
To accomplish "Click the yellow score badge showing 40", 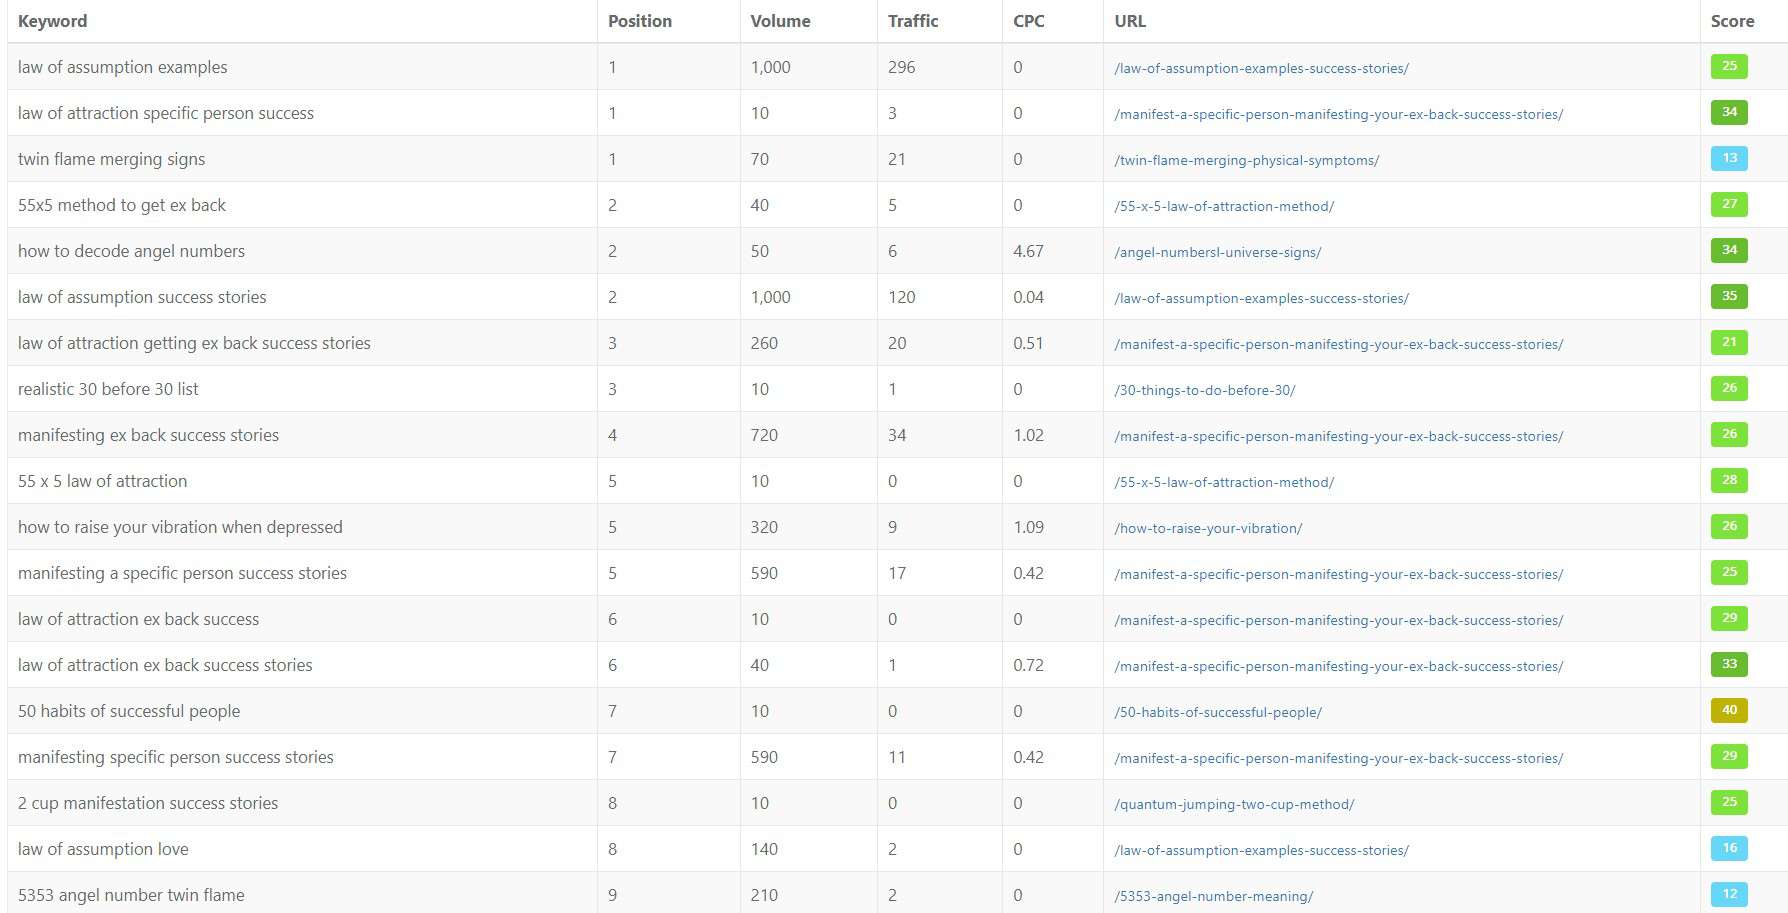I will [1729, 711].
